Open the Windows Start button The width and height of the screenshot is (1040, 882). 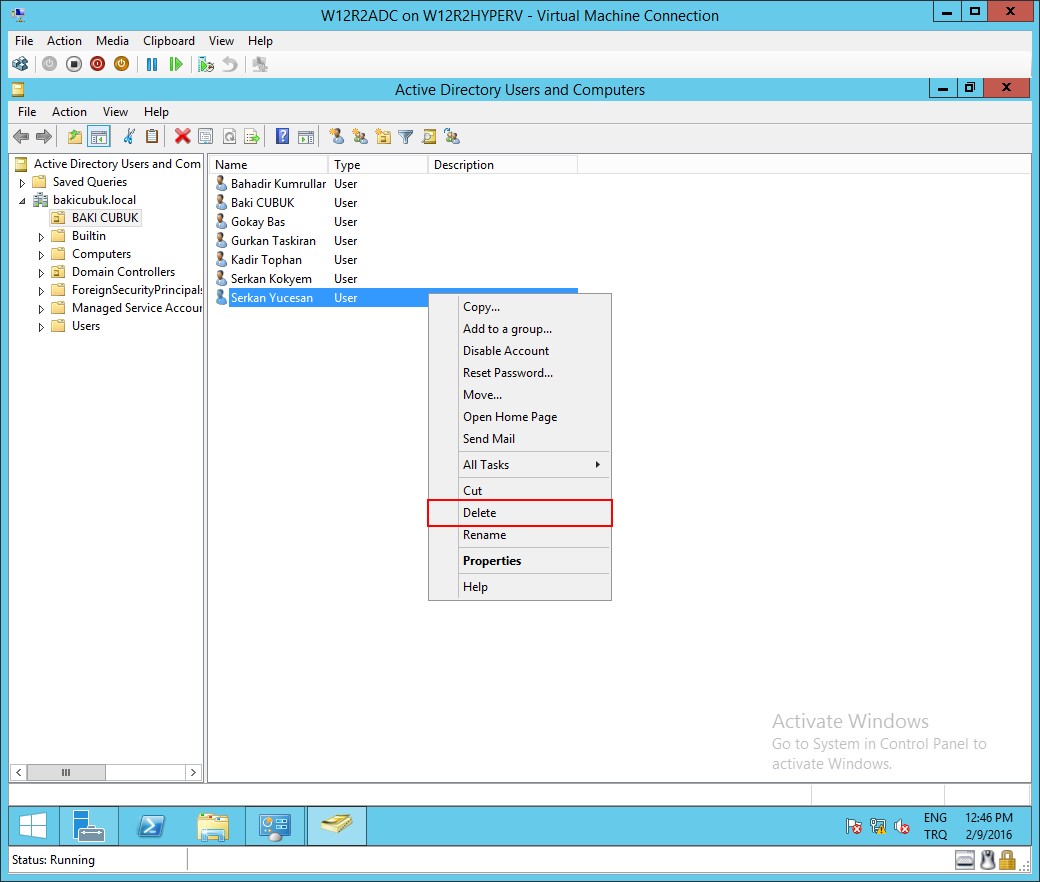point(32,826)
